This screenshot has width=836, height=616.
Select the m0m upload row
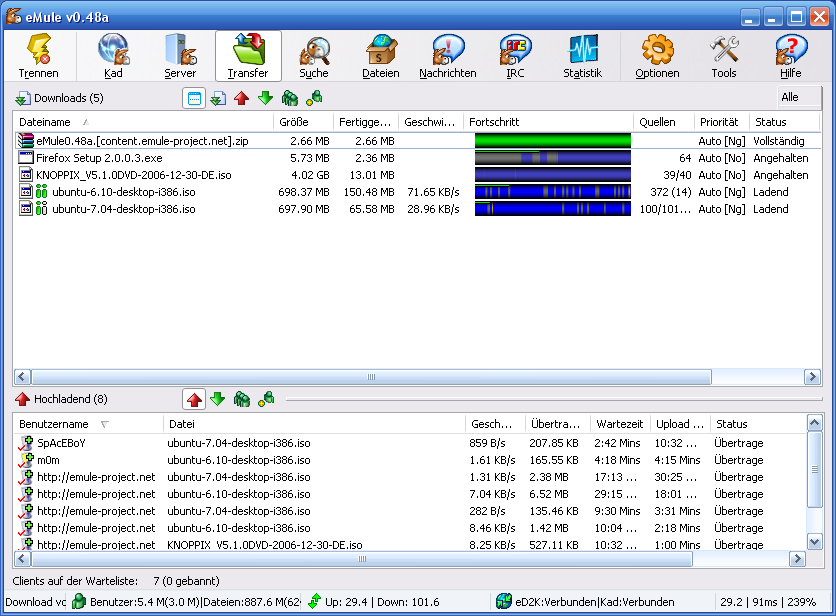coord(409,460)
